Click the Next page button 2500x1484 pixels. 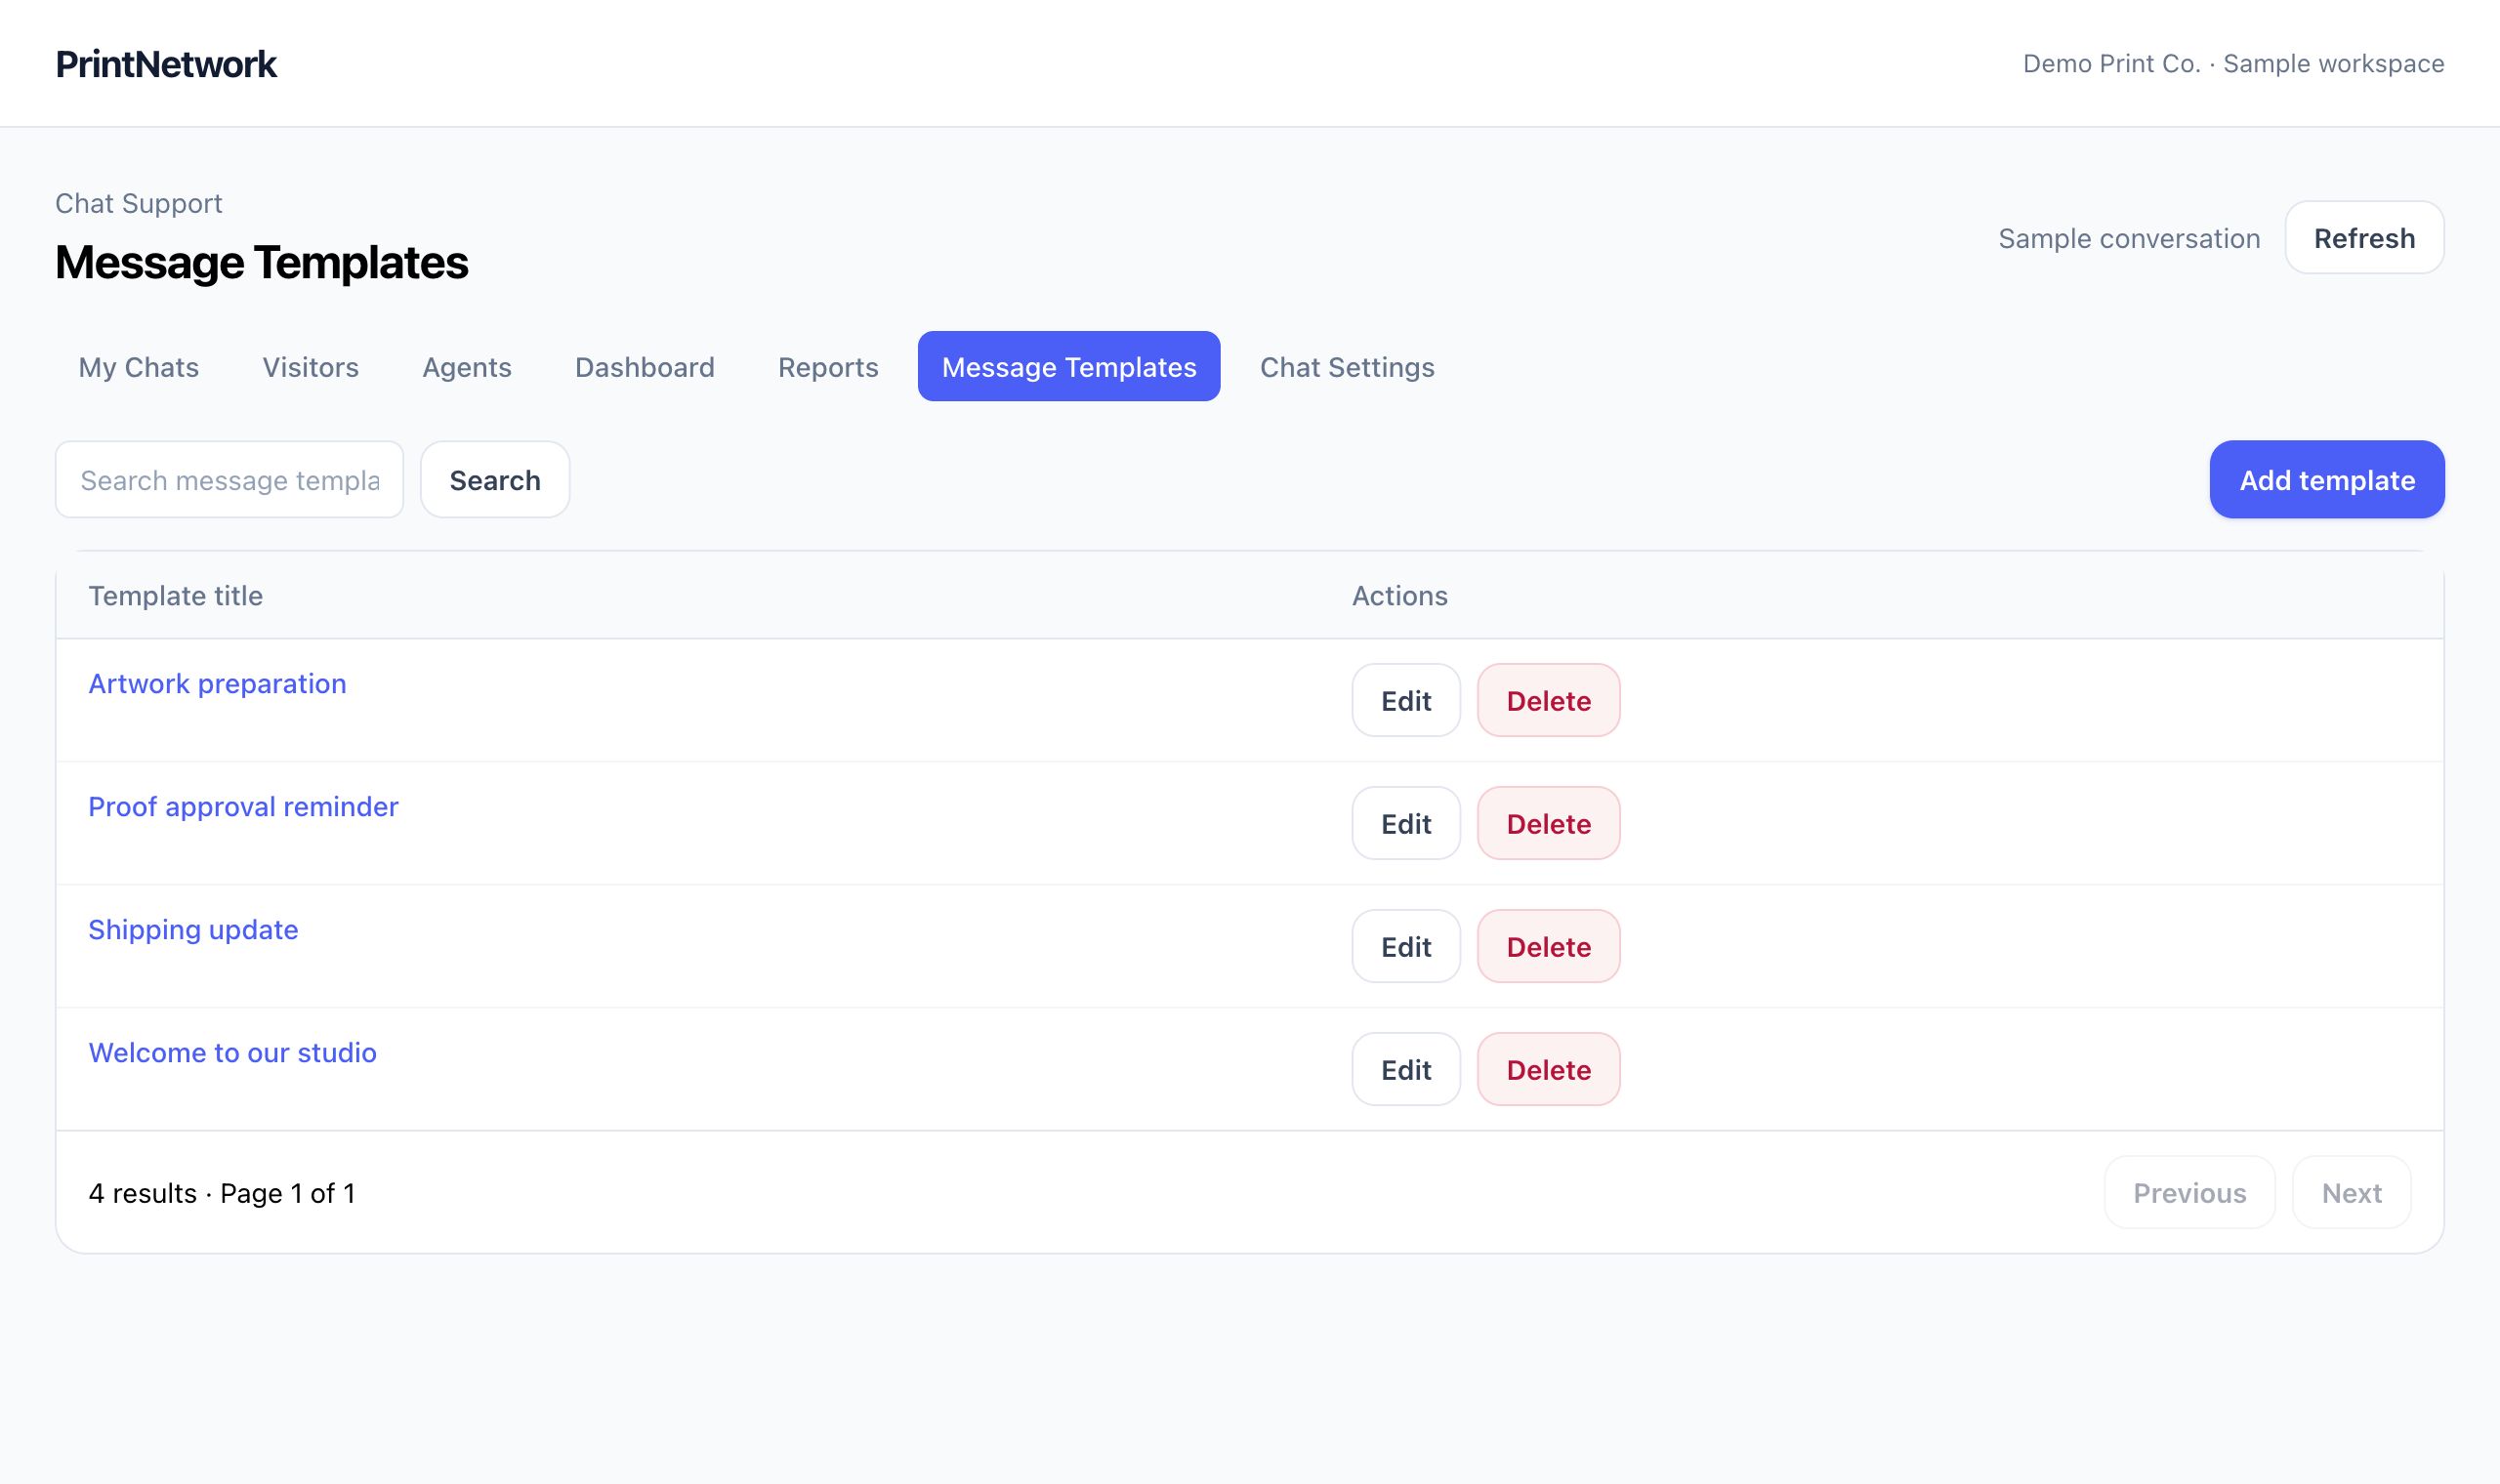2351,1193
